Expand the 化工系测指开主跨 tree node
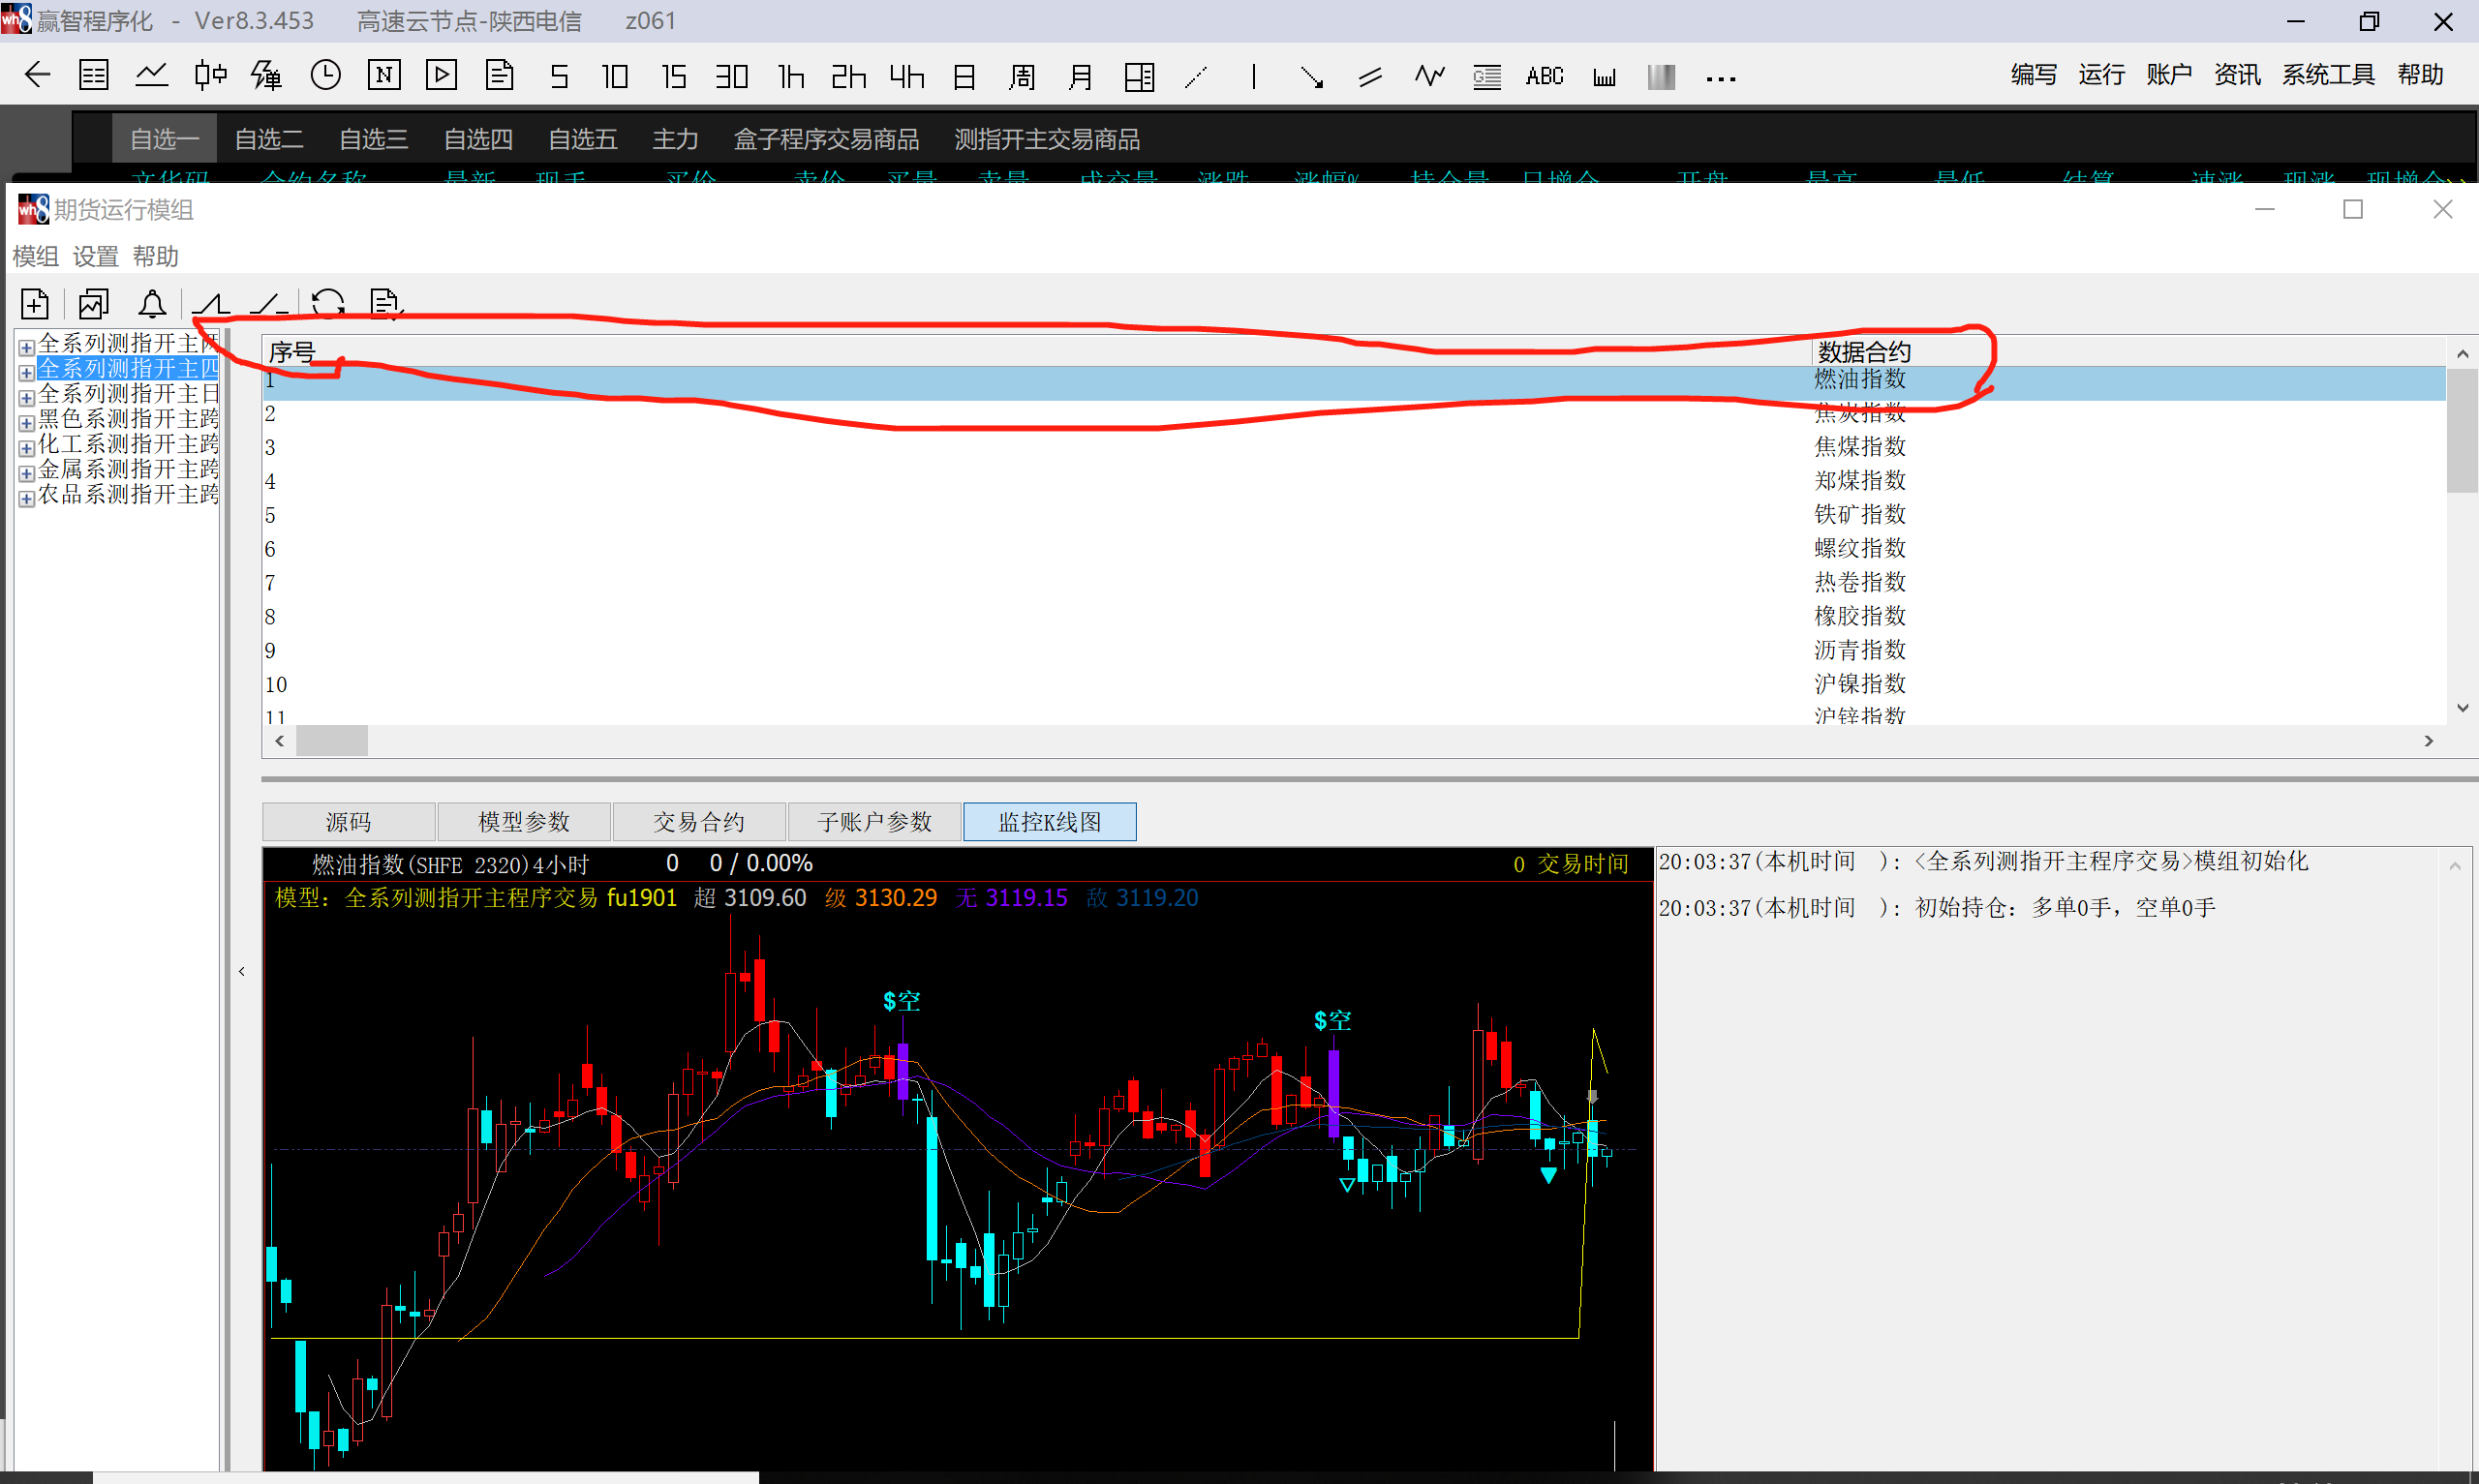2479x1484 pixels. (x=27, y=448)
